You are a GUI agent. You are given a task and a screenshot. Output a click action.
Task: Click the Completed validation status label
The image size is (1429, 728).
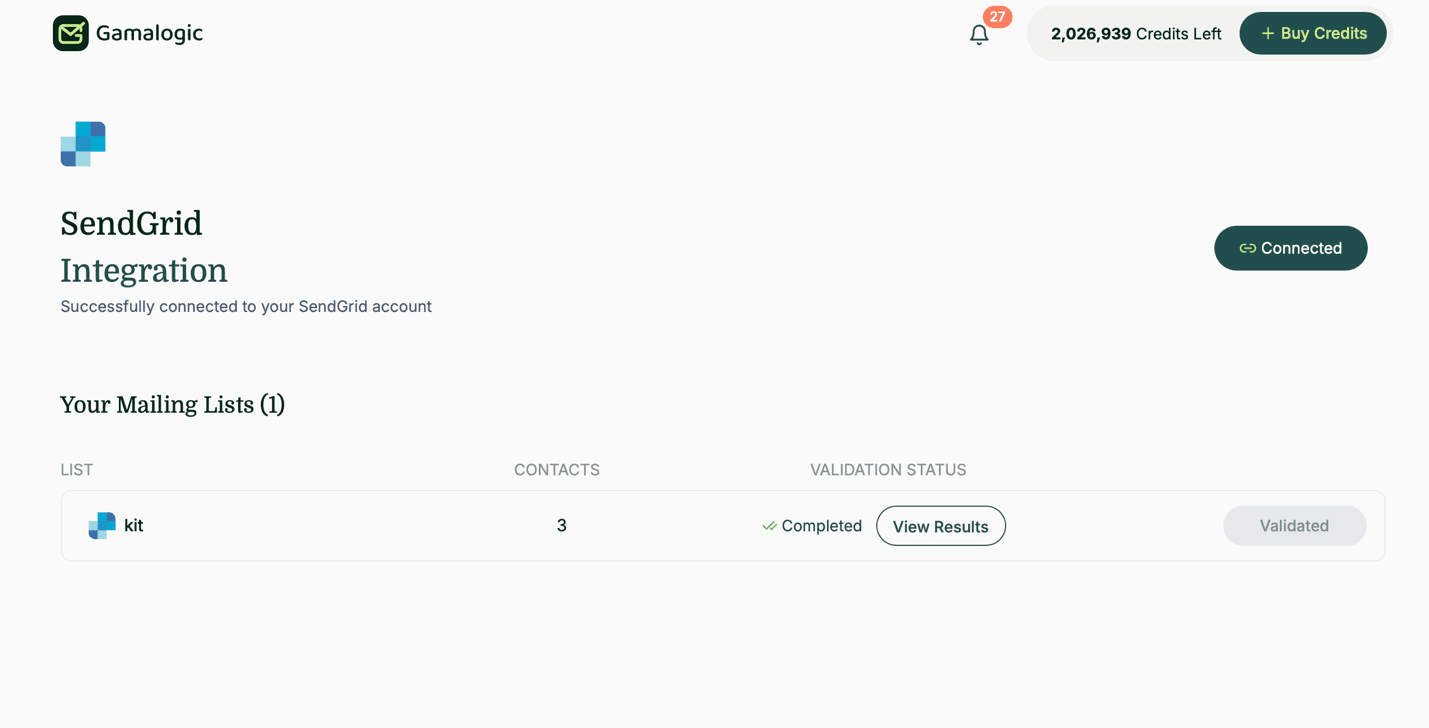(x=822, y=525)
